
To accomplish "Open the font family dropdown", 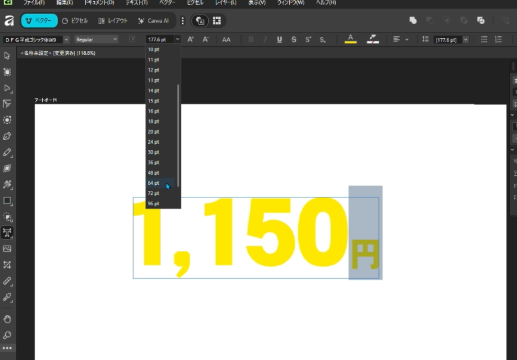I will click(x=66, y=40).
